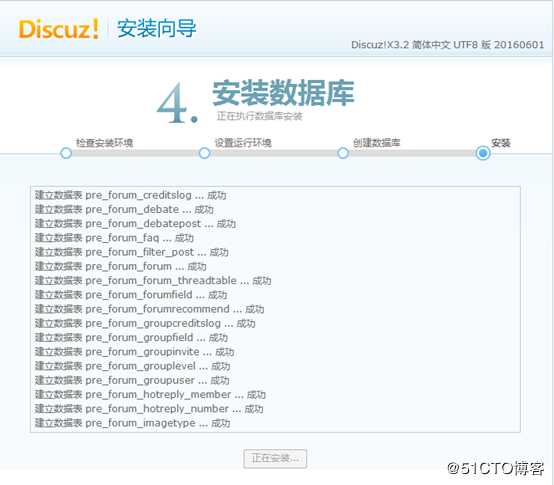554x485 pixels.
Task: Click log line pre_forum_forumrecommend
Action: [x=149, y=309]
